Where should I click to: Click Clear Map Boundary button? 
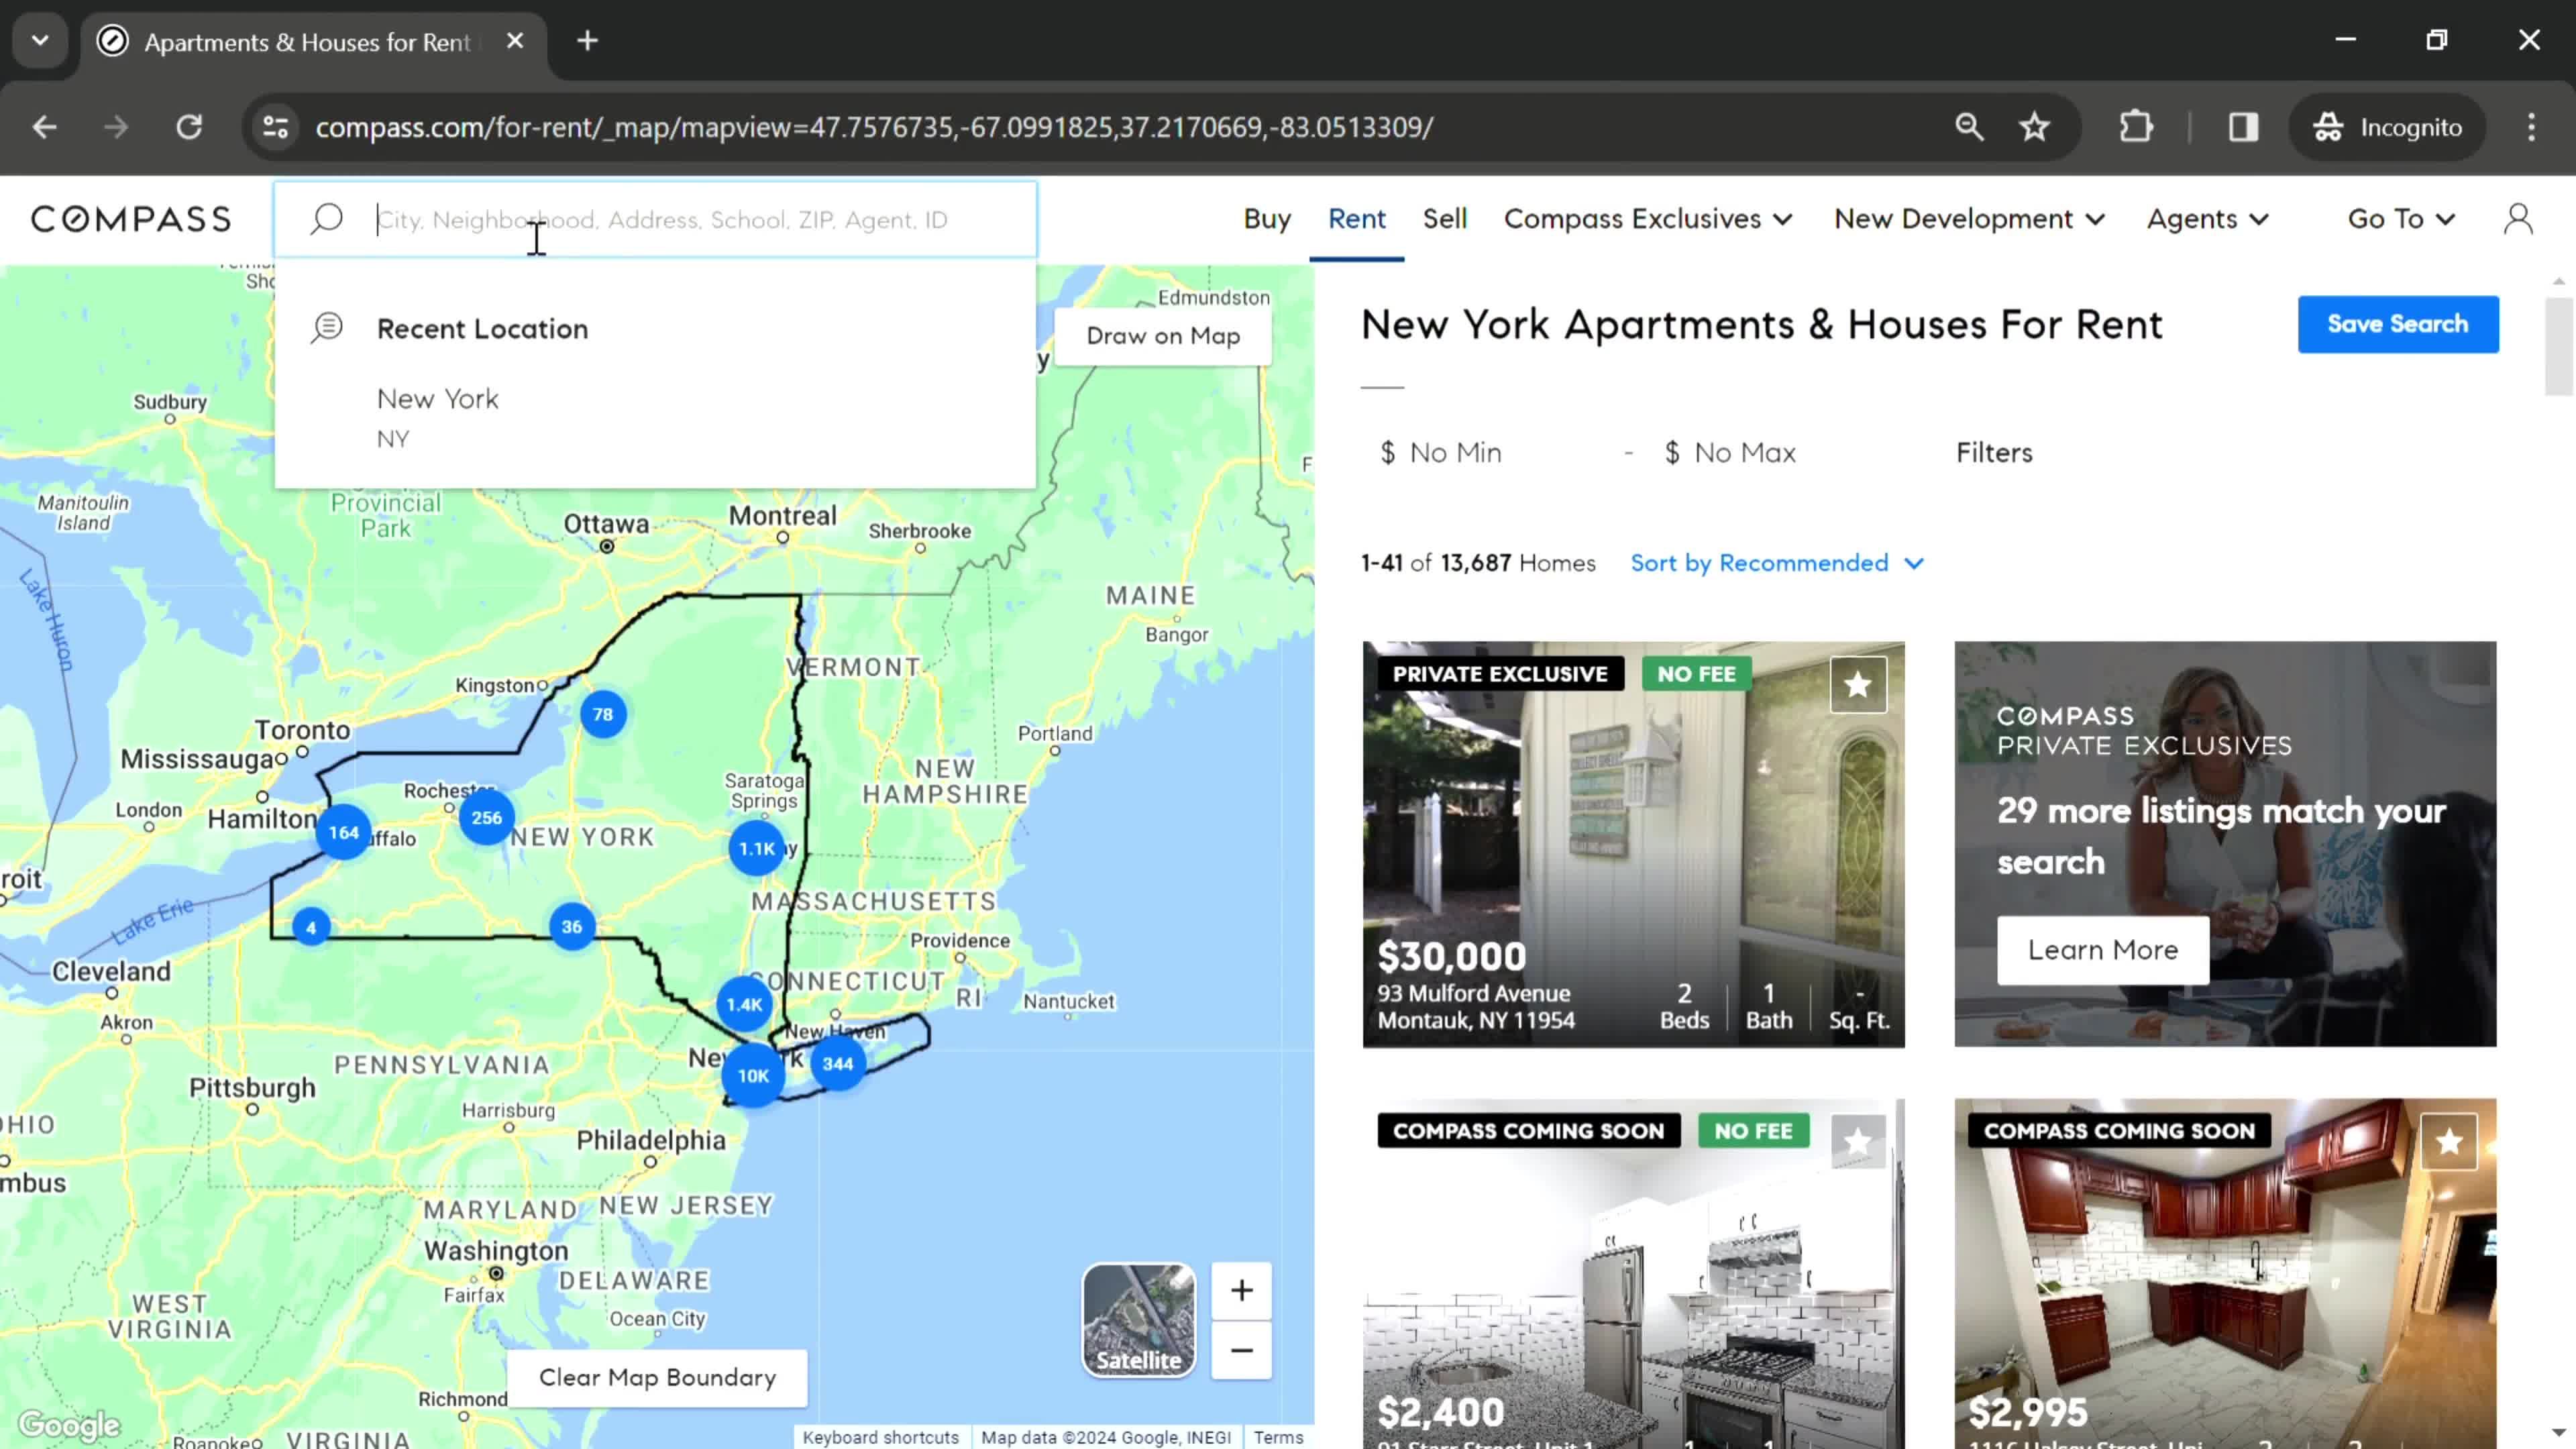point(657,1377)
